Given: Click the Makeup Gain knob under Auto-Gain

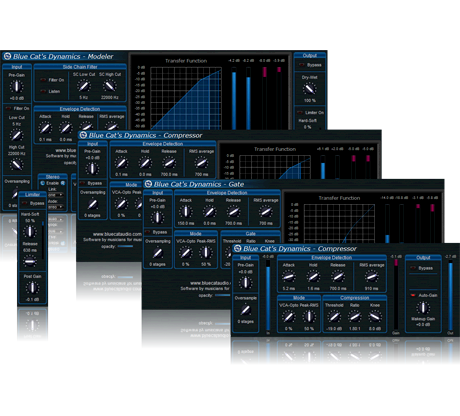Looking at the screenshot, I should pyautogui.click(x=423, y=308).
